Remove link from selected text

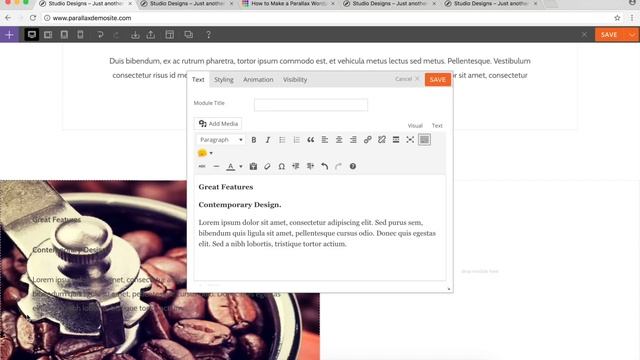coord(382,140)
